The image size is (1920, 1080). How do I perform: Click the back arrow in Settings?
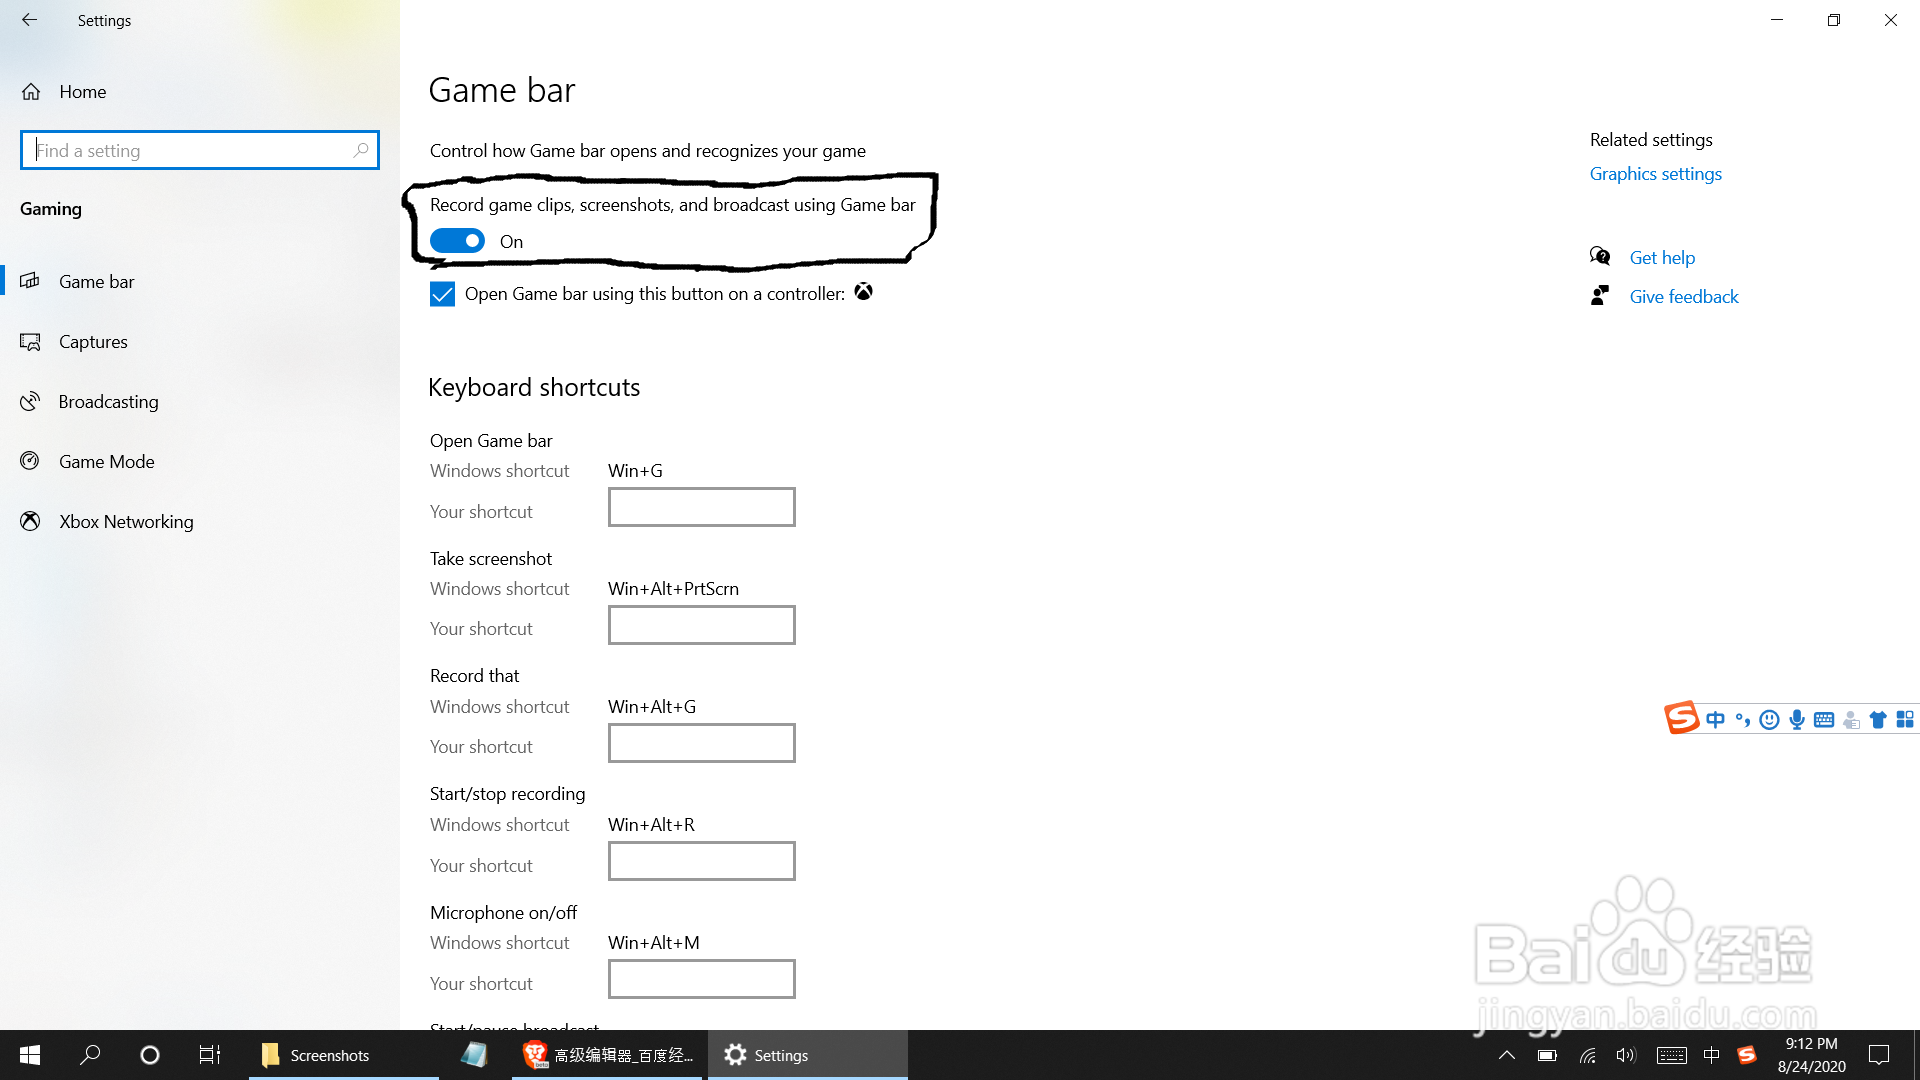29,20
